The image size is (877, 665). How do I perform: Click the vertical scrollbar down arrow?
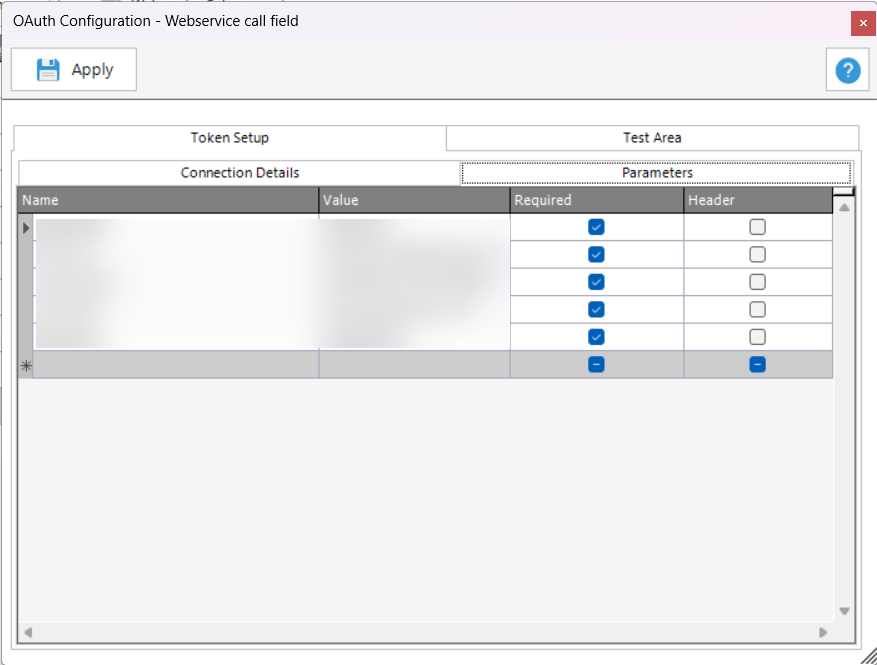click(844, 610)
